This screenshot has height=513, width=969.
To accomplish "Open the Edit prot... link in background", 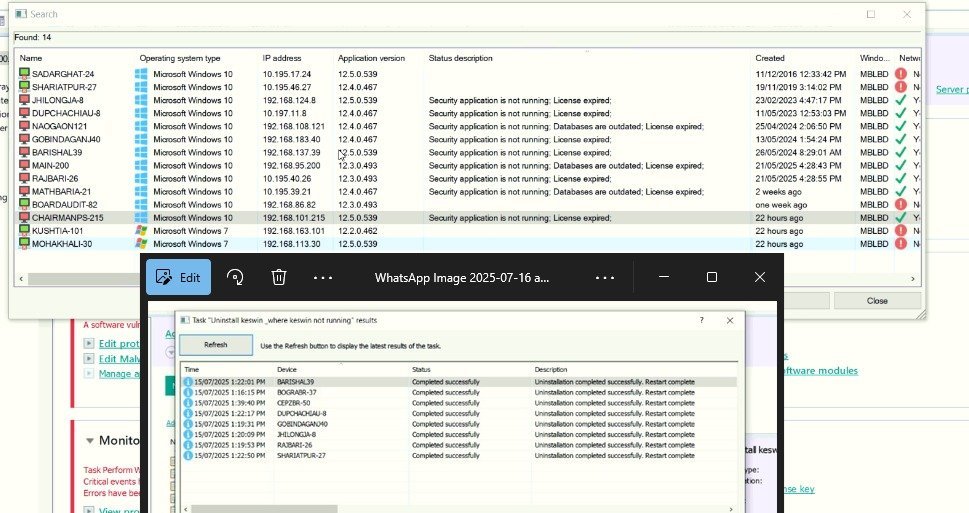I will pyautogui.click(x=119, y=344).
